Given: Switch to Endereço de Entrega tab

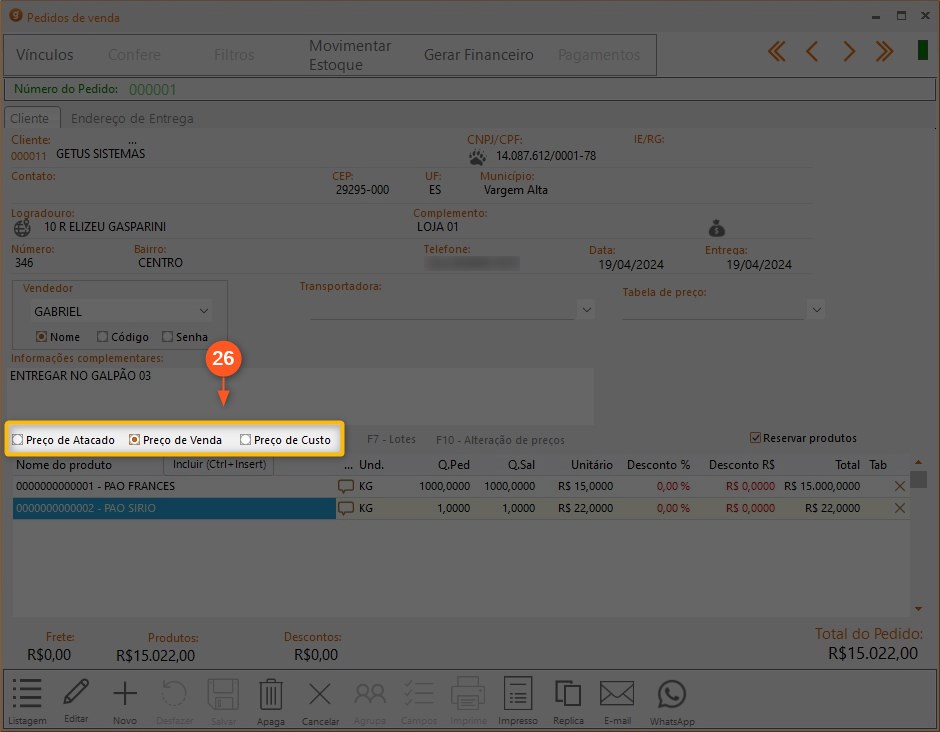Looking at the screenshot, I should click(x=132, y=118).
